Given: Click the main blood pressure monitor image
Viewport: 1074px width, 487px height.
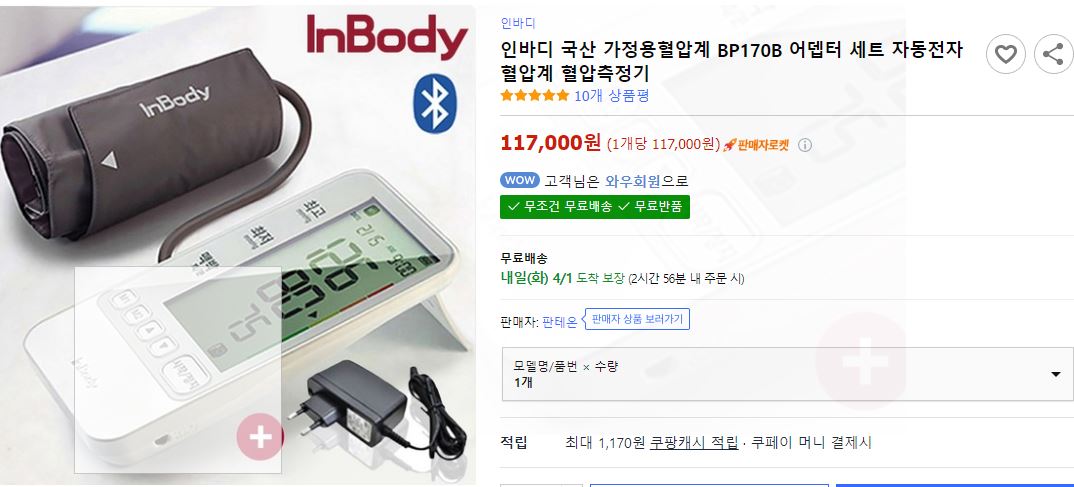Looking at the screenshot, I should coord(238,245).
